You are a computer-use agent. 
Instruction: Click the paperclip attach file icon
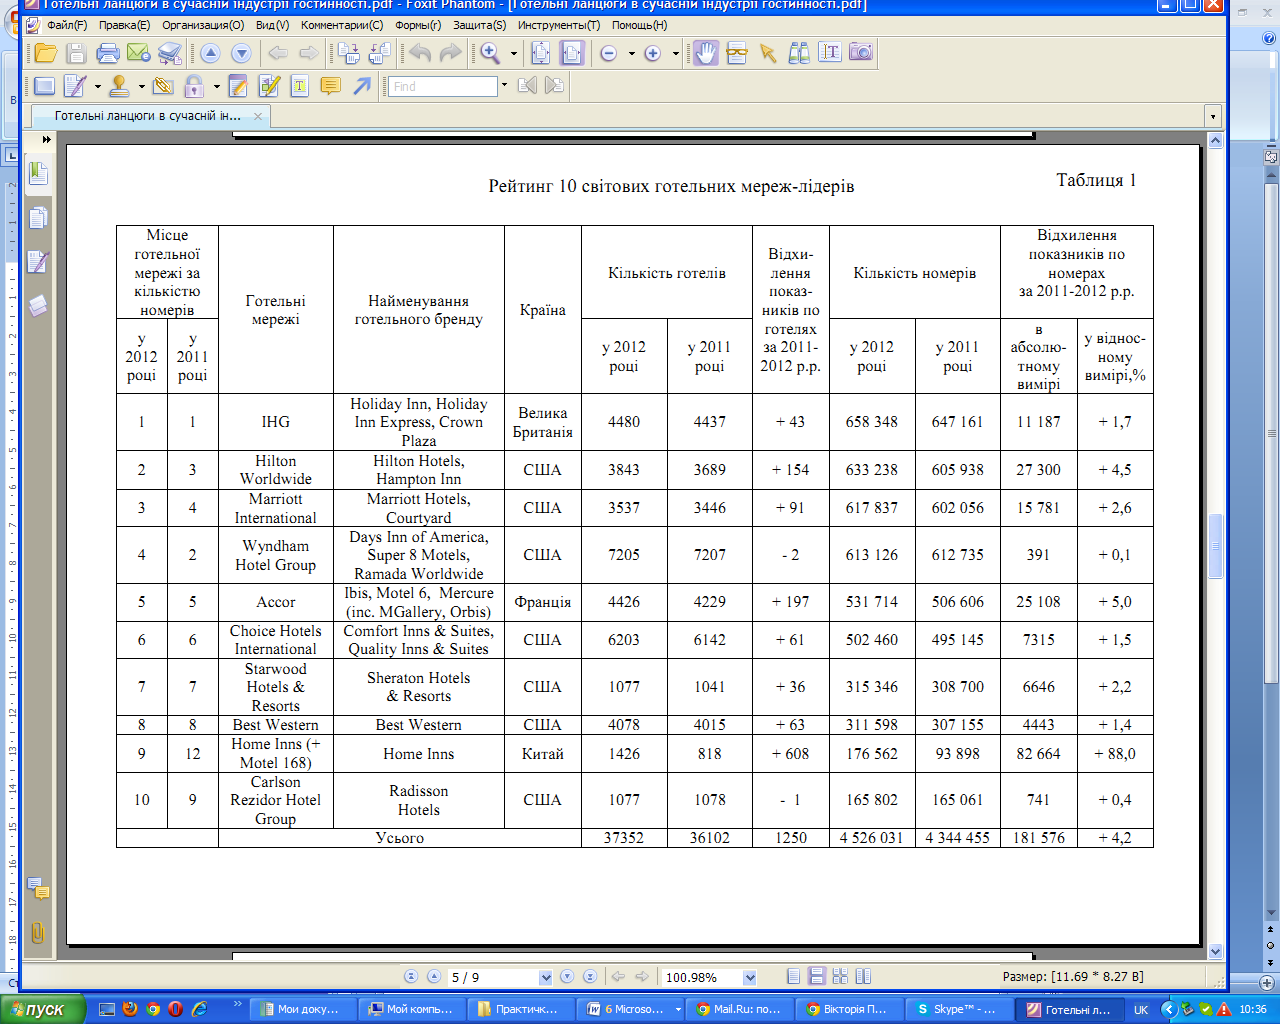click(163, 86)
